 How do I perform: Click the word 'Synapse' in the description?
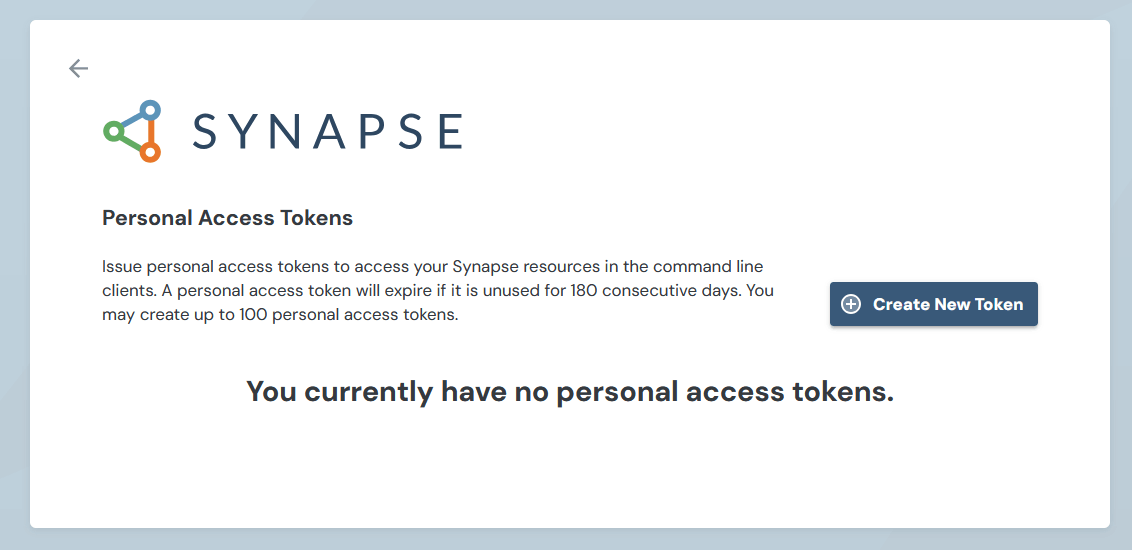[x=485, y=266]
